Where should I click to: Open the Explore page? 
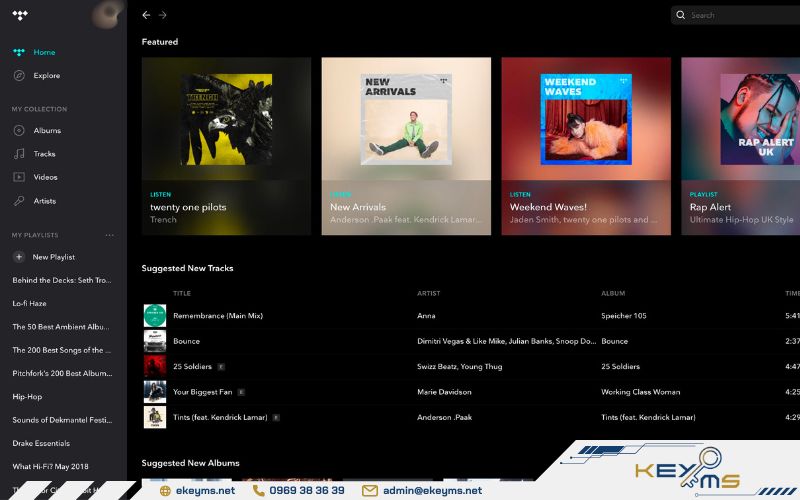coord(46,76)
